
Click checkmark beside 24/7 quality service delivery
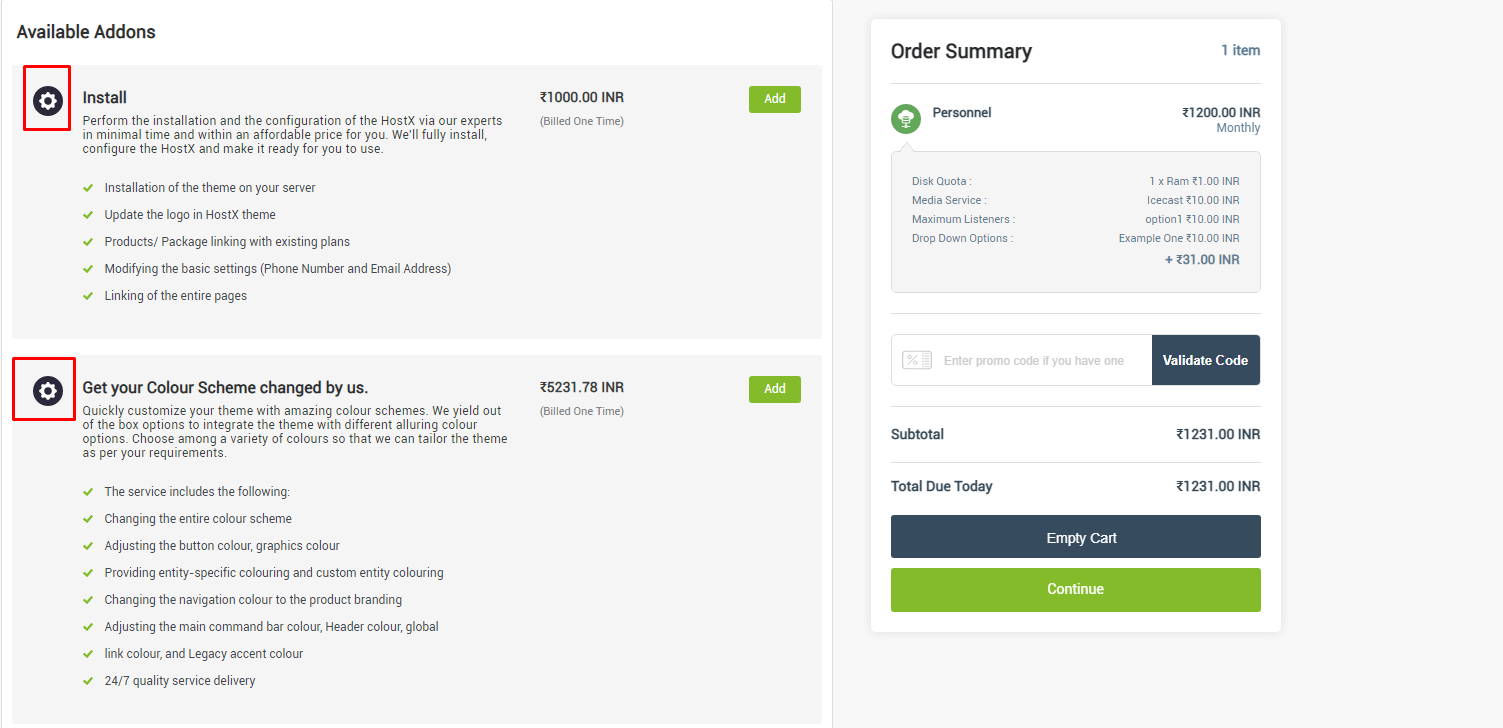point(88,681)
